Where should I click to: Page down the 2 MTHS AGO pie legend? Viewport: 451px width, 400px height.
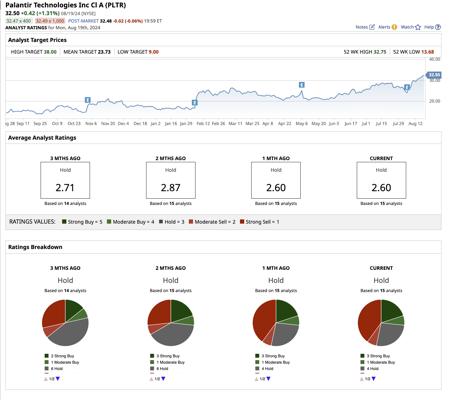(163, 379)
